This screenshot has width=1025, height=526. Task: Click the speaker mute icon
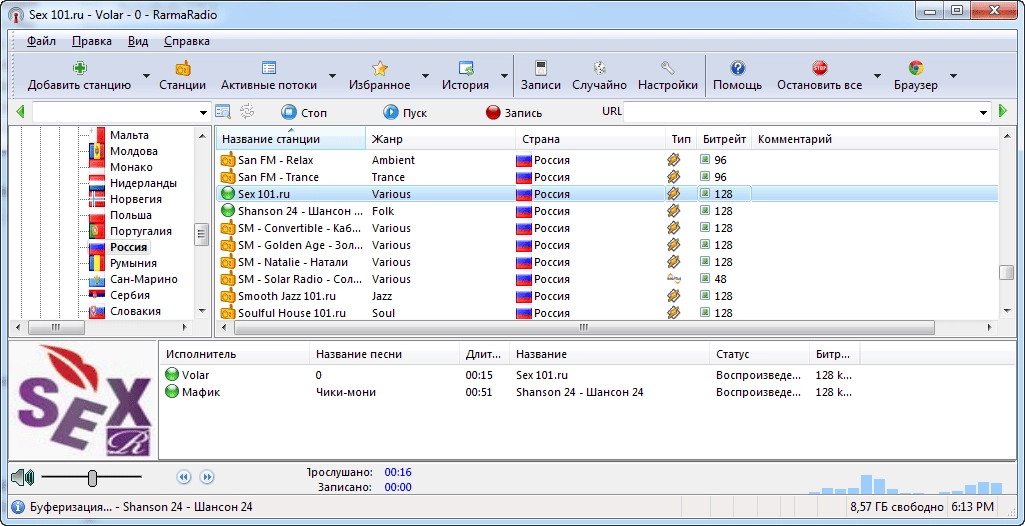pos(22,478)
